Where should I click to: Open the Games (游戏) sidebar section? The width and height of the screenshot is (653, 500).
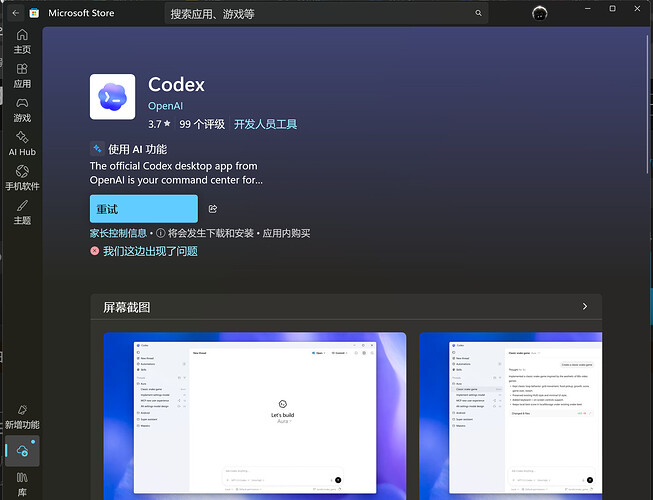pyautogui.click(x=22, y=110)
